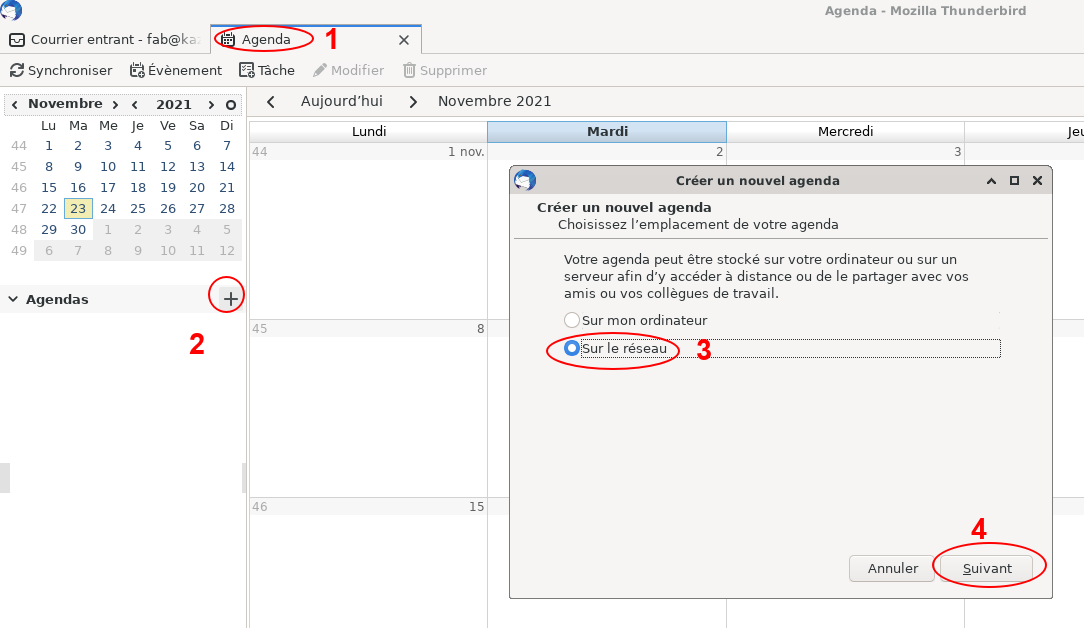Click the Suivant button
Screen dimensions: 1084x628
click(987, 568)
